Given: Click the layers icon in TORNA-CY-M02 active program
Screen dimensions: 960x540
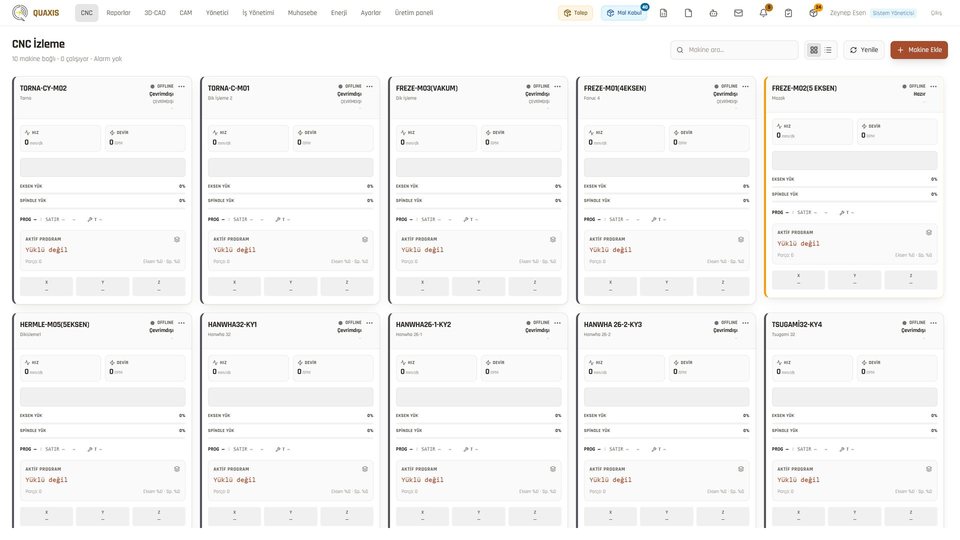Looking at the screenshot, I should click(177, 239).
